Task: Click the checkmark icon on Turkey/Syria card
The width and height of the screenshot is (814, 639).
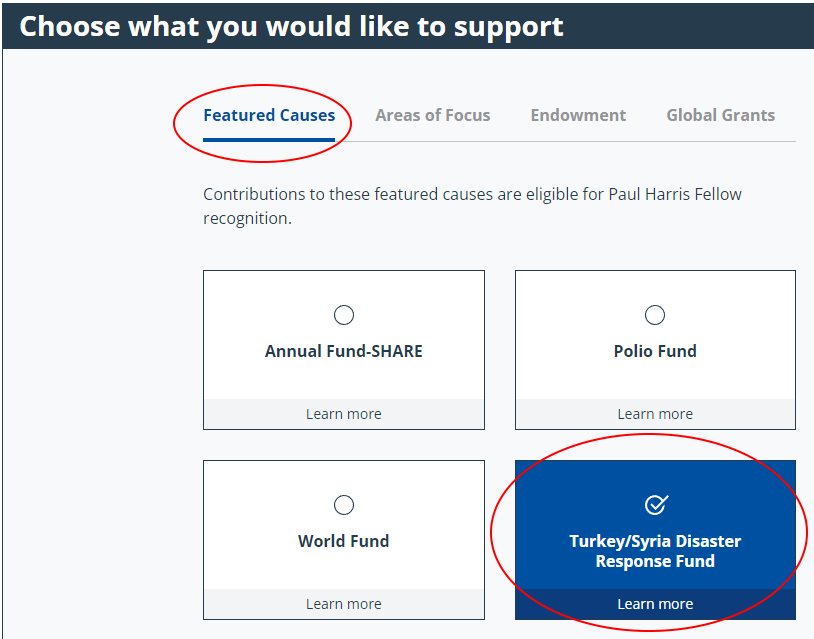Action: tap(655, 505)
